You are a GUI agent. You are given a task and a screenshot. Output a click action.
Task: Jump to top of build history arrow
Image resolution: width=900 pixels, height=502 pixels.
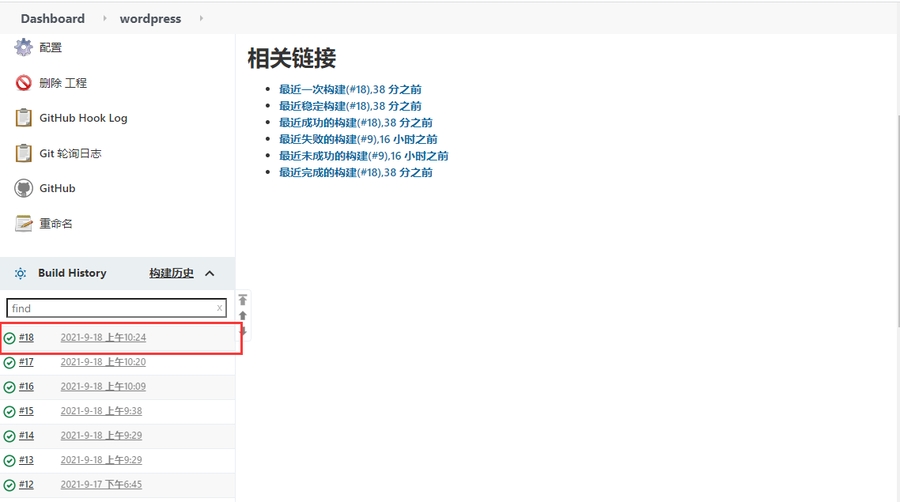click(242, 300)
